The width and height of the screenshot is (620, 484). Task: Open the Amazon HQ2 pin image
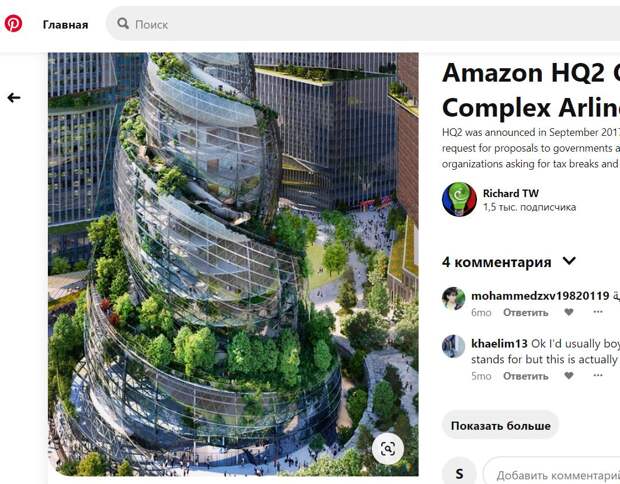pyautogui.click(x=233, y=264)
